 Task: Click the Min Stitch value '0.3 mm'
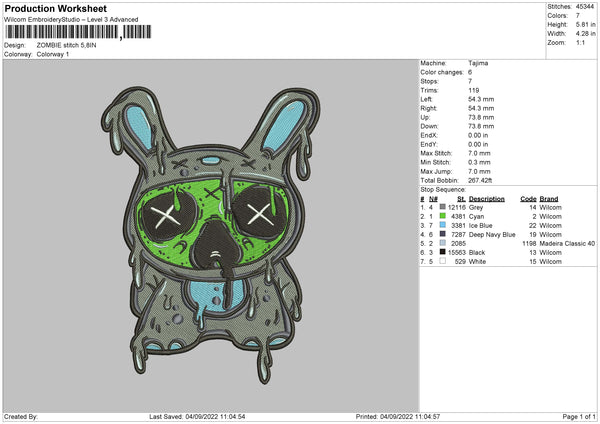point(479,162)
